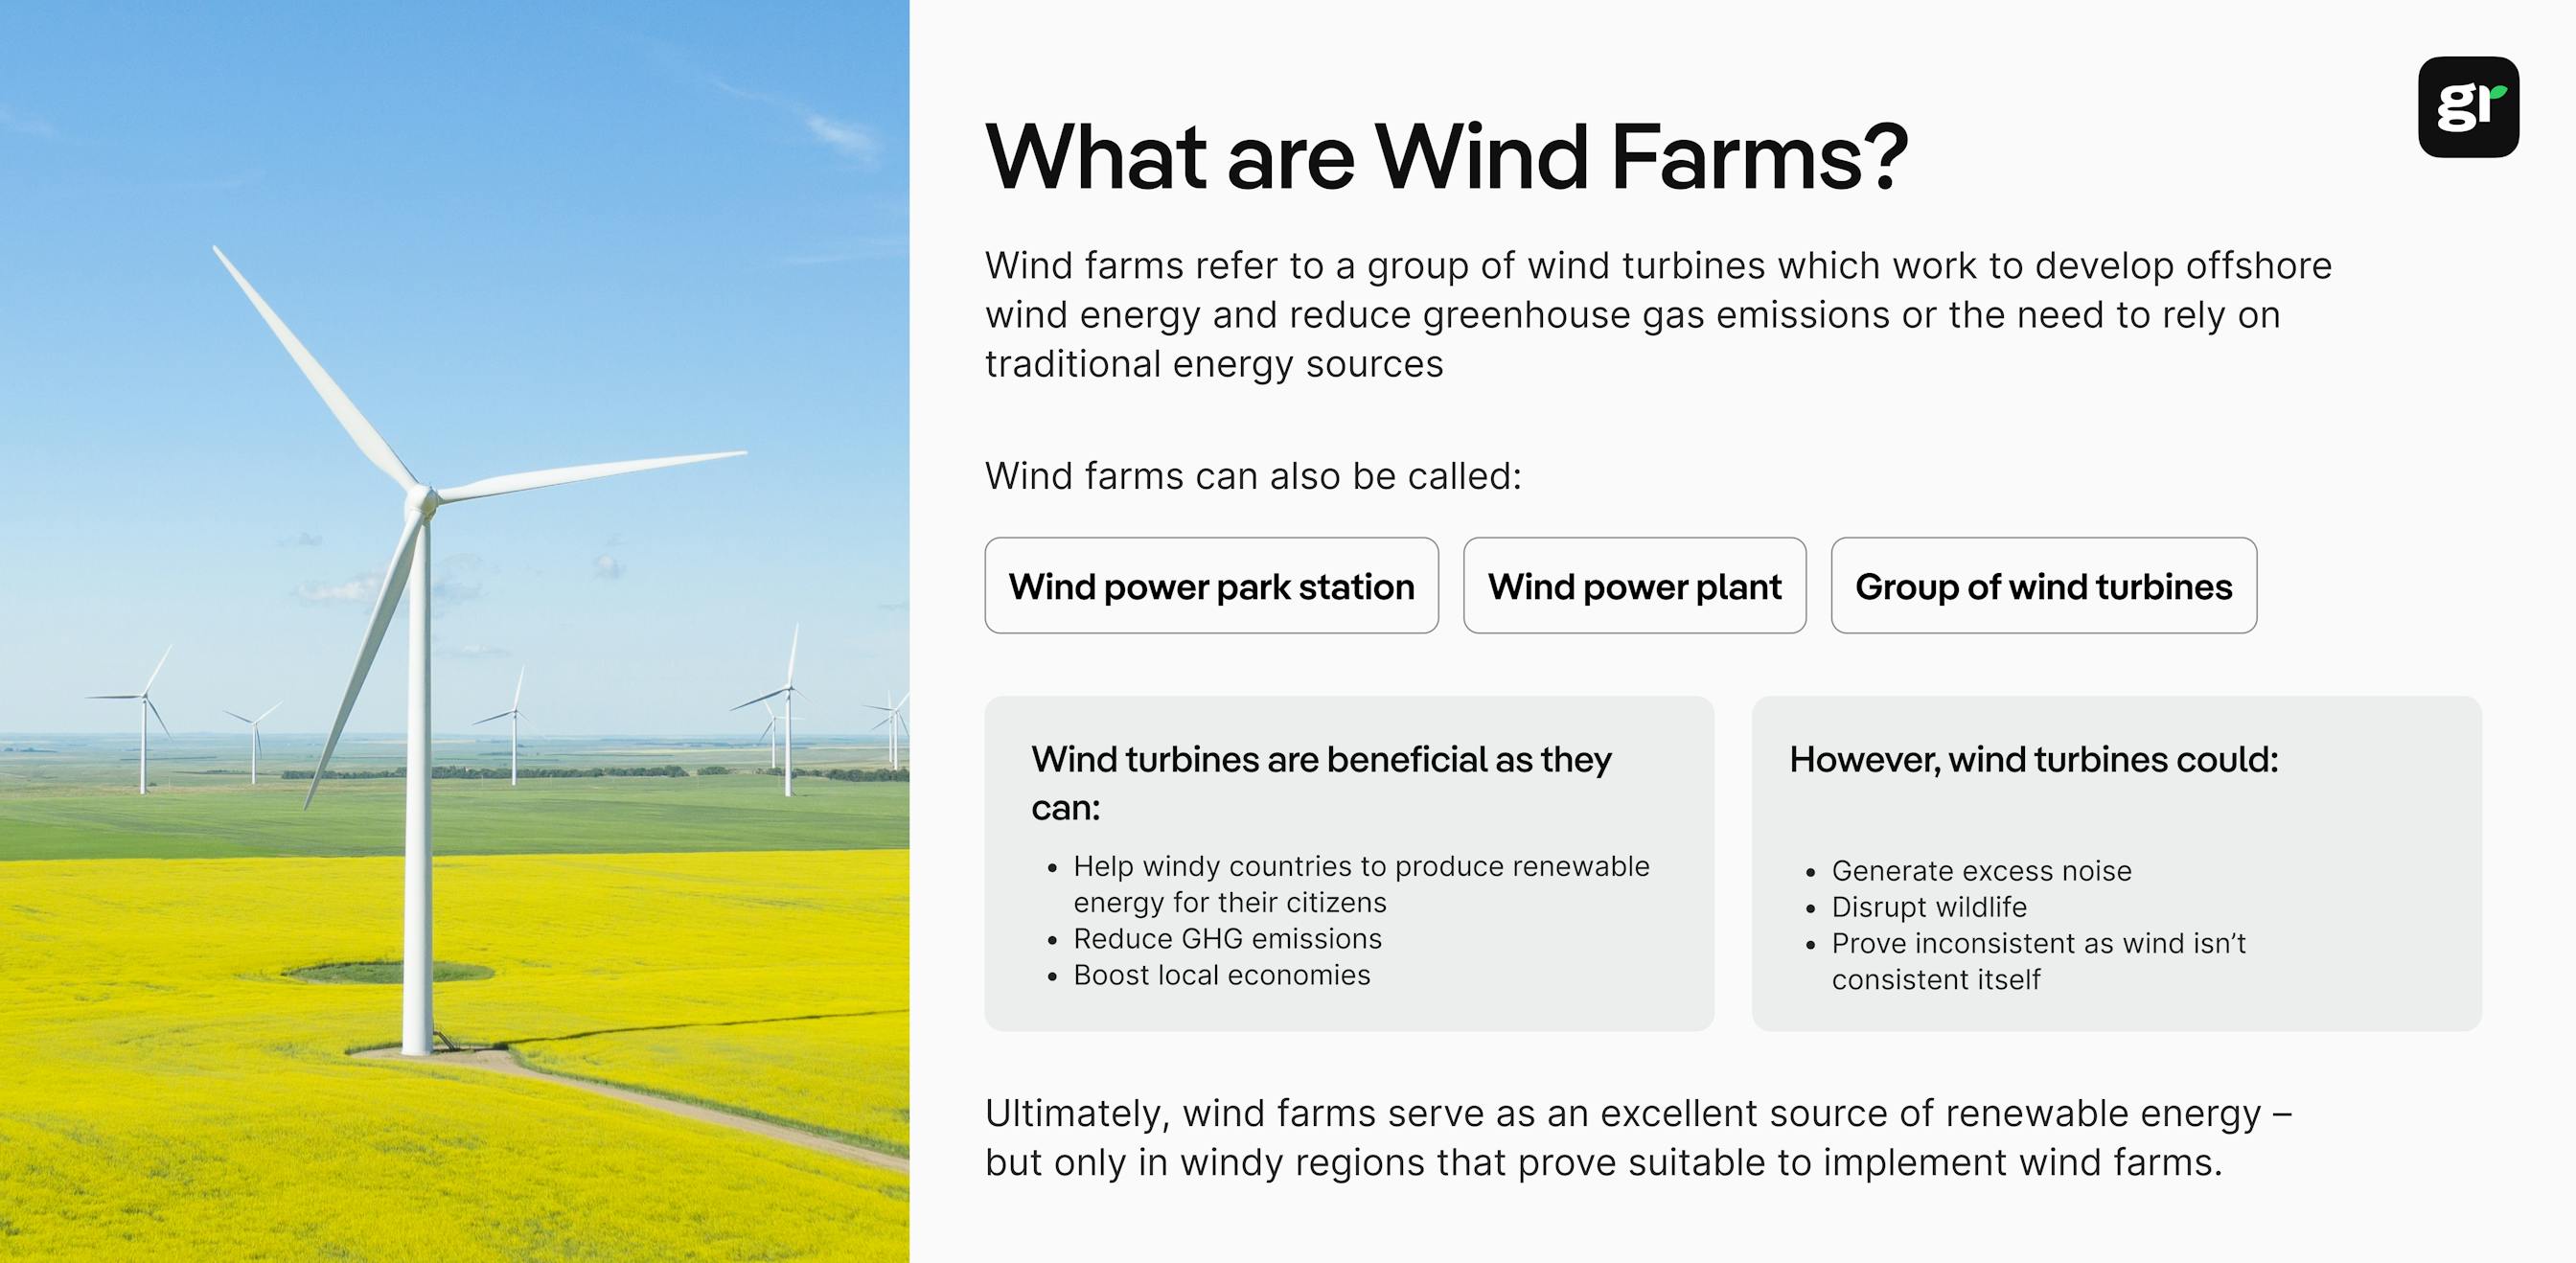This screenshot has height=1263, width=2576.
Task: Click the 'Ultimately, wind farms serve' closing paragraph
Action: click(x=1637, y=1138)
